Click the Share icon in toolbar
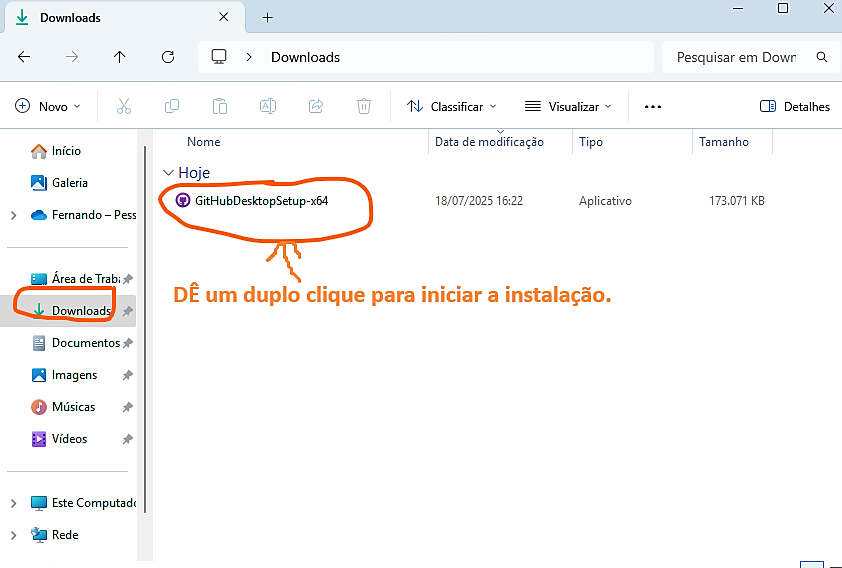The height and width of the screenshot is (568, 842). point(316,106)
